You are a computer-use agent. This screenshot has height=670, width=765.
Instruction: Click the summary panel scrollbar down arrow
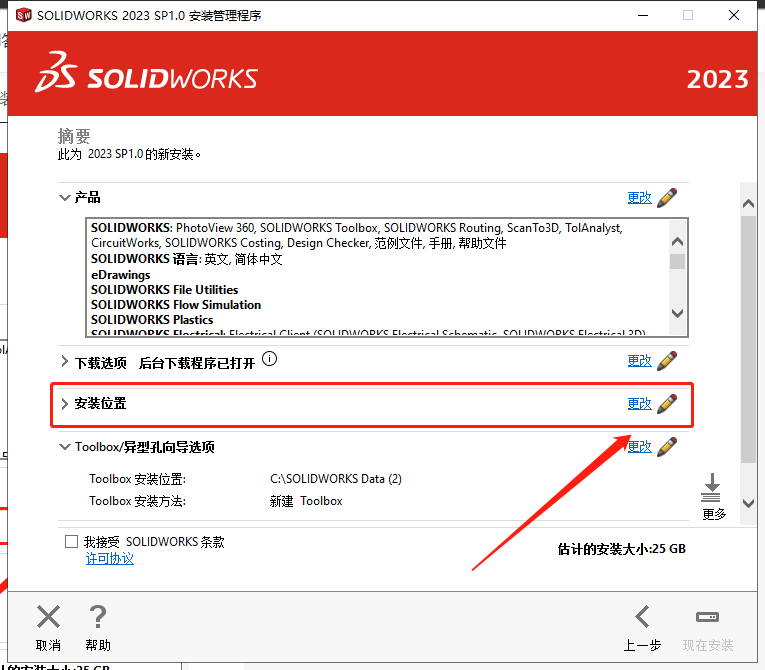[749, 503]
